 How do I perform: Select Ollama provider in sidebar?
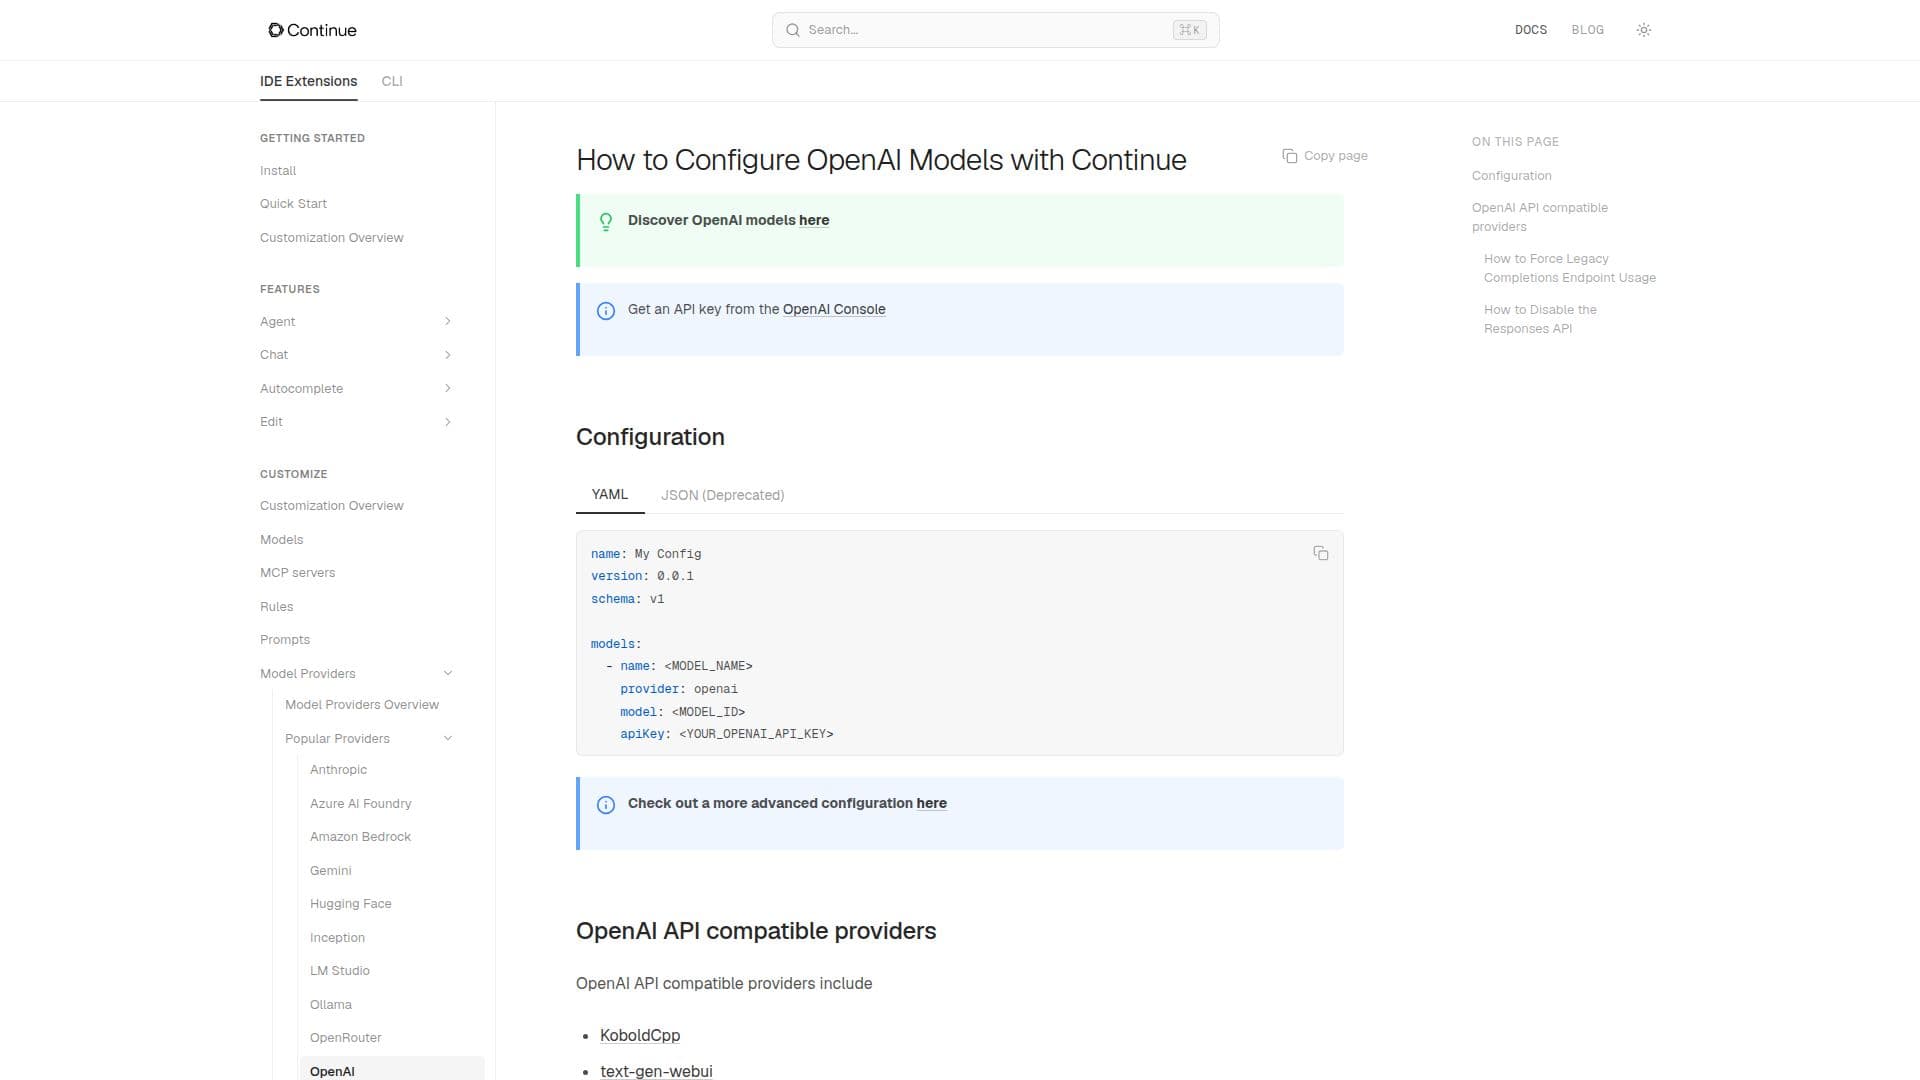(x=330, y=1005)
